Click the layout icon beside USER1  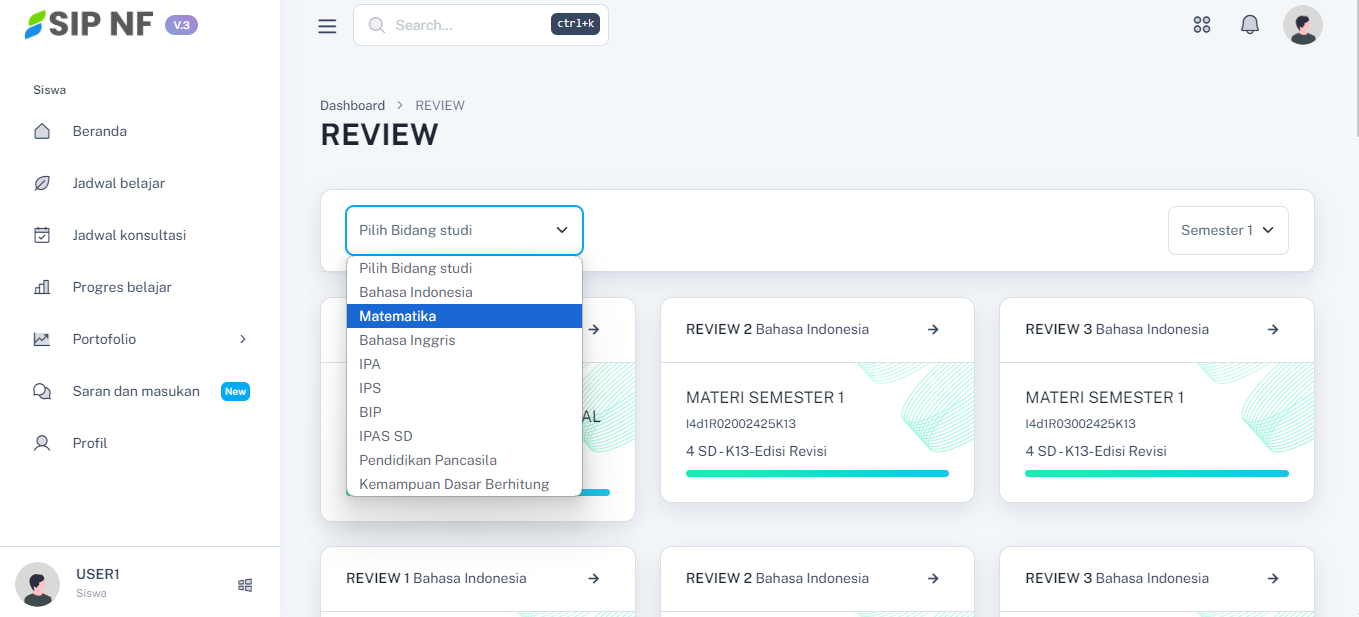pos(245,585)
